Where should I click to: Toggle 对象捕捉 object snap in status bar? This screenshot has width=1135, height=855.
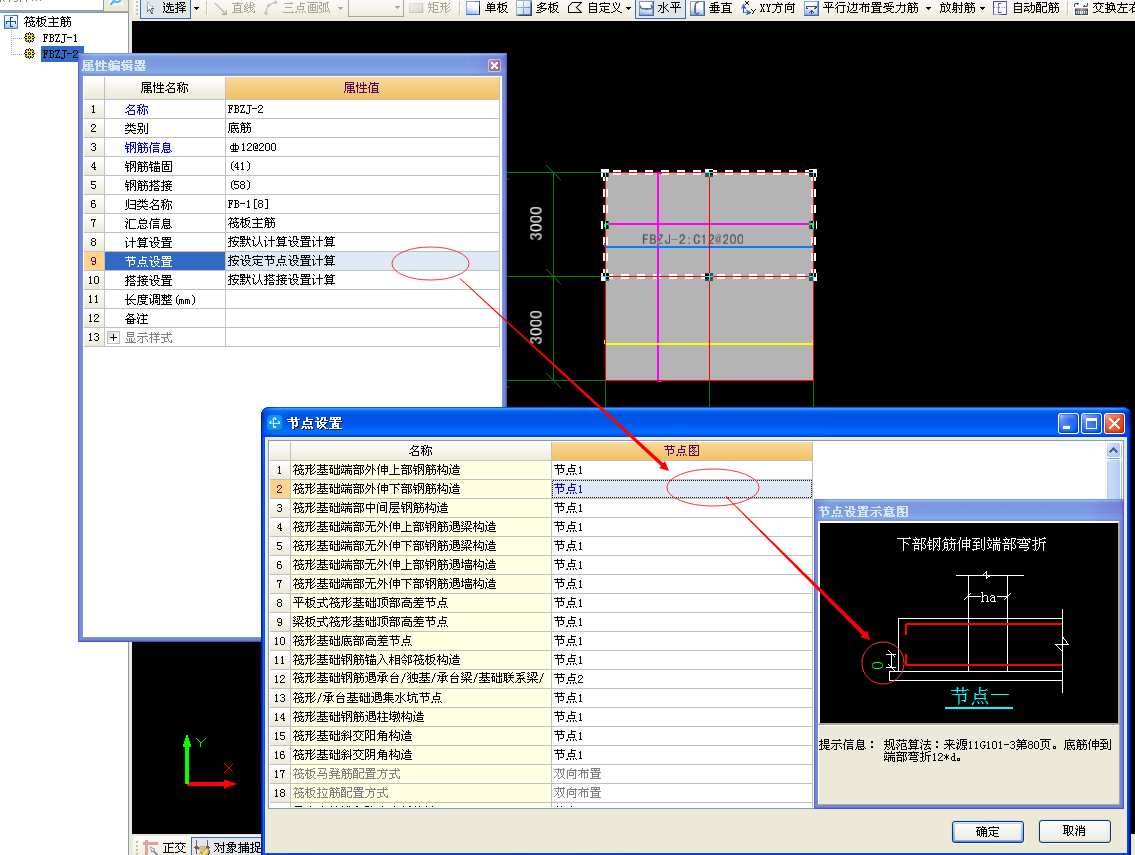point(228,848)
